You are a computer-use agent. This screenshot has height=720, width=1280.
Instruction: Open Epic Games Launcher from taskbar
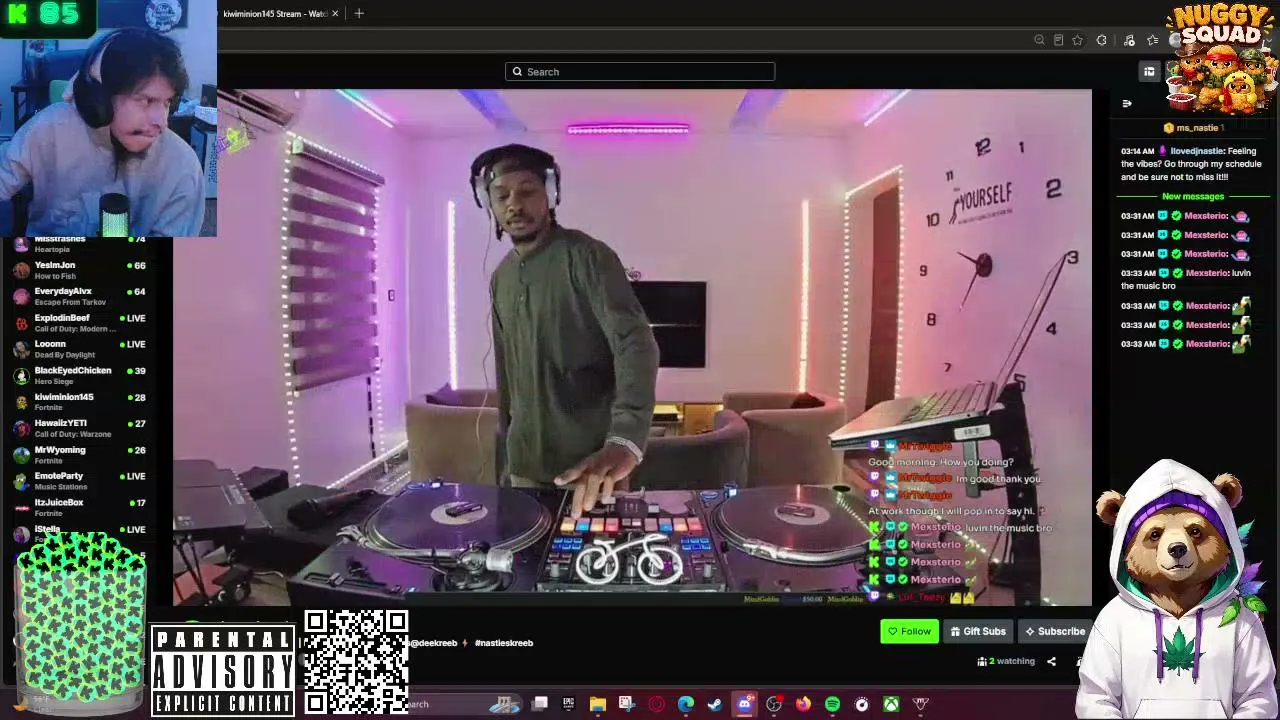pos(568,704)
